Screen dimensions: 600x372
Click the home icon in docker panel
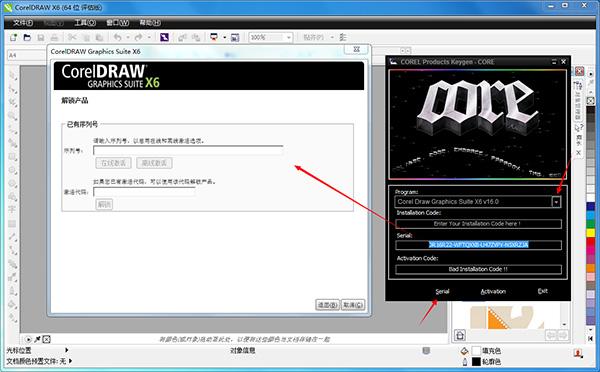[x=460, y=335]
